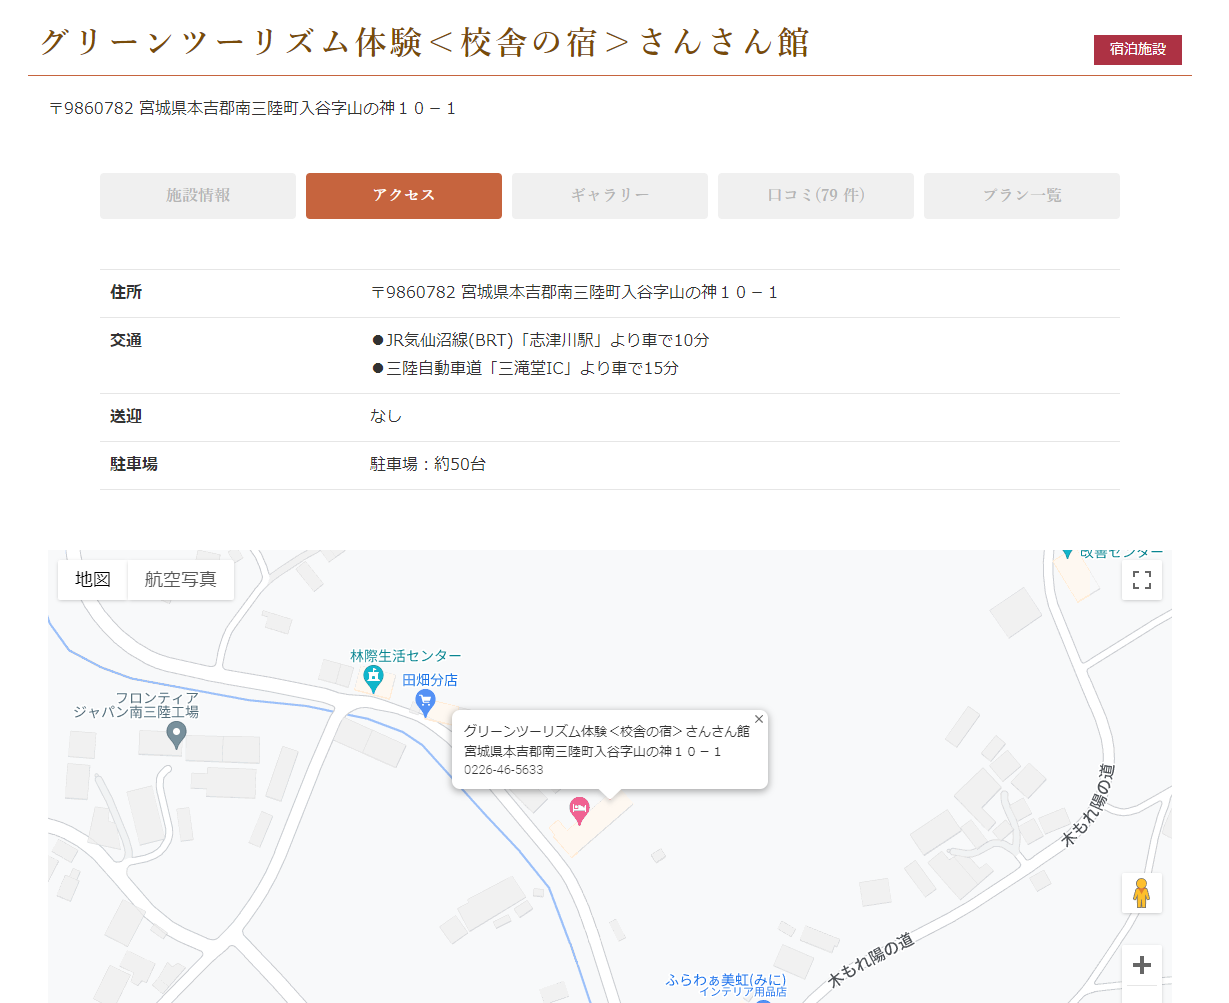Image resolution: width=1229 pixels, height=1003 pixels.
Task: Select the アクセス tab
Action: tap(404, 196)
